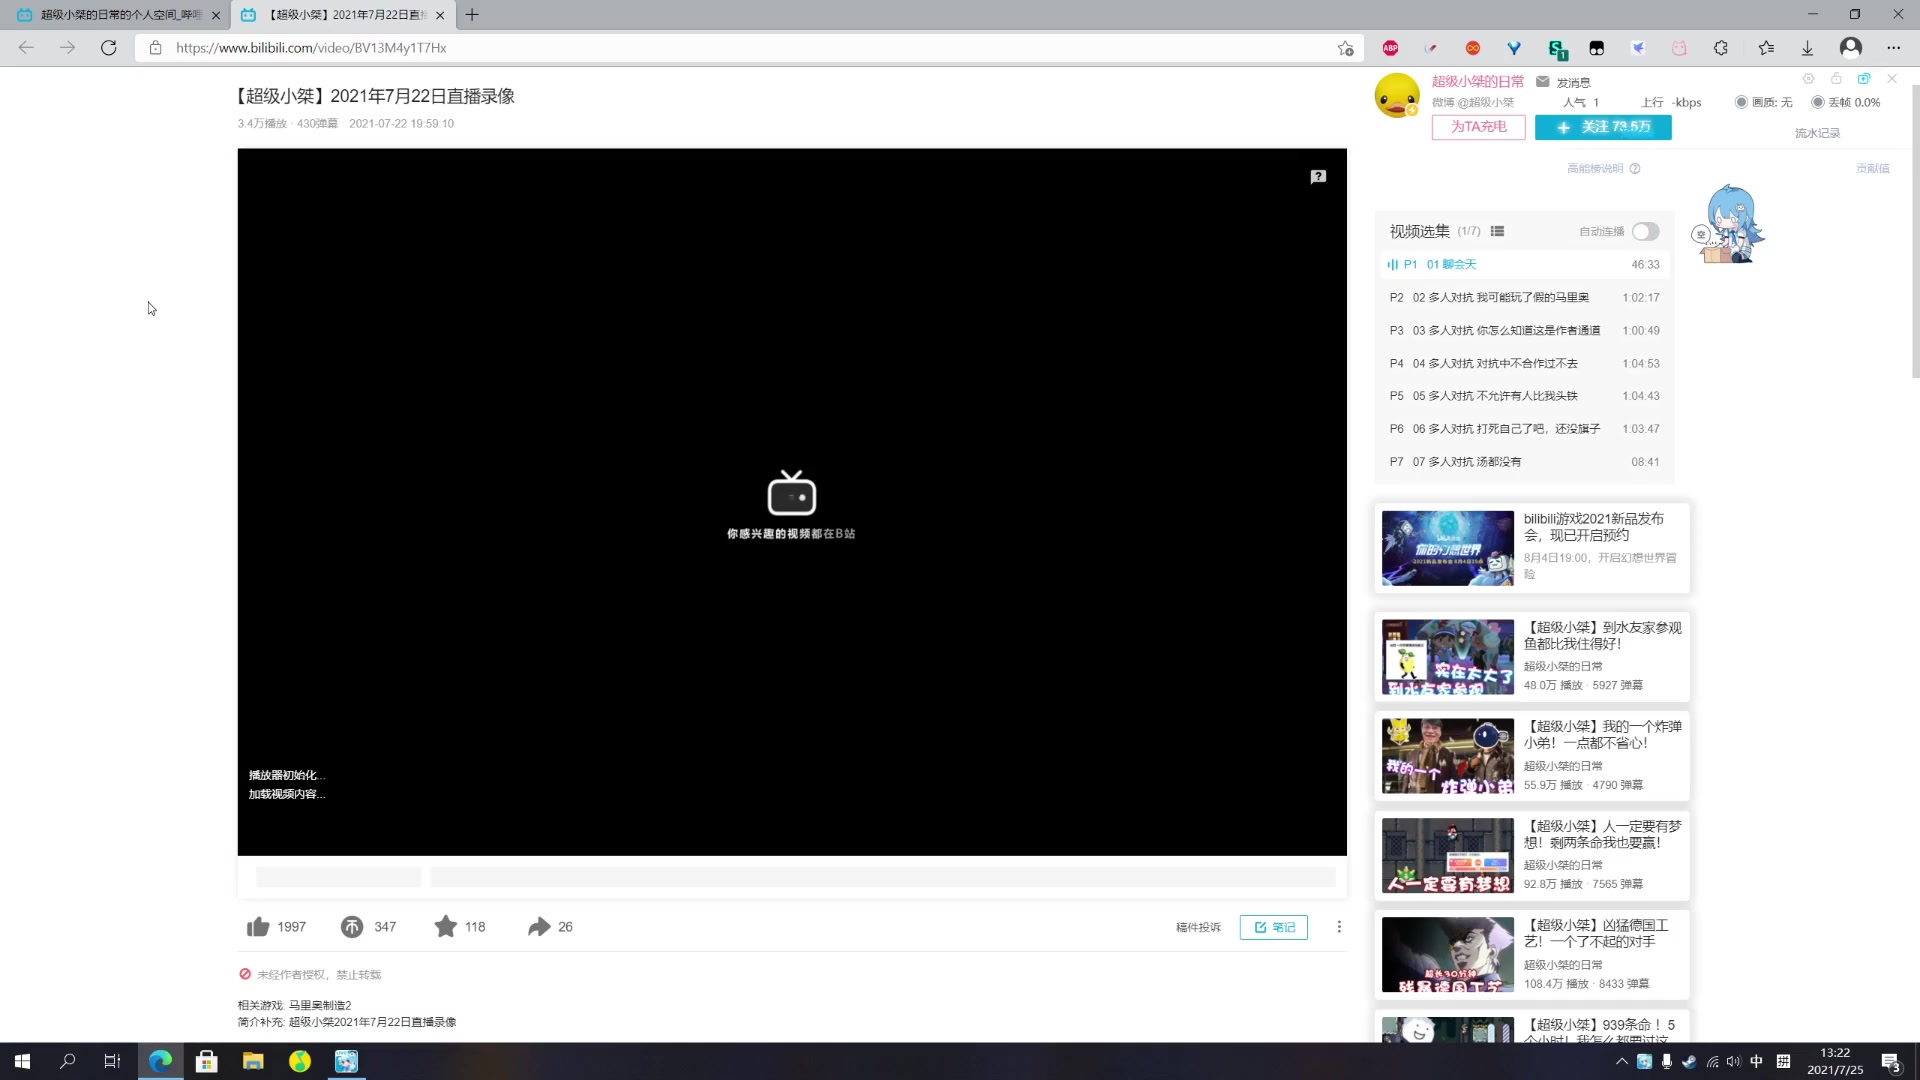Viewport: 1920px width, 1080px height.
Task: Open the 马里奥制造2 related game link
Action: tap(320, 1005)
